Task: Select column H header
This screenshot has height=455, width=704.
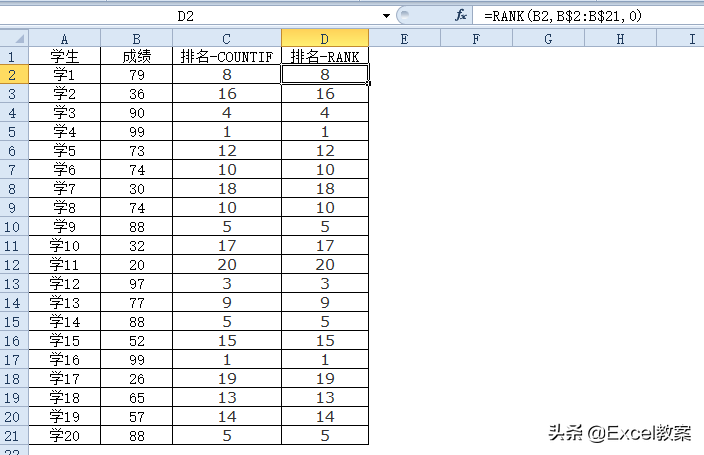Action: [x=620, y=39]
